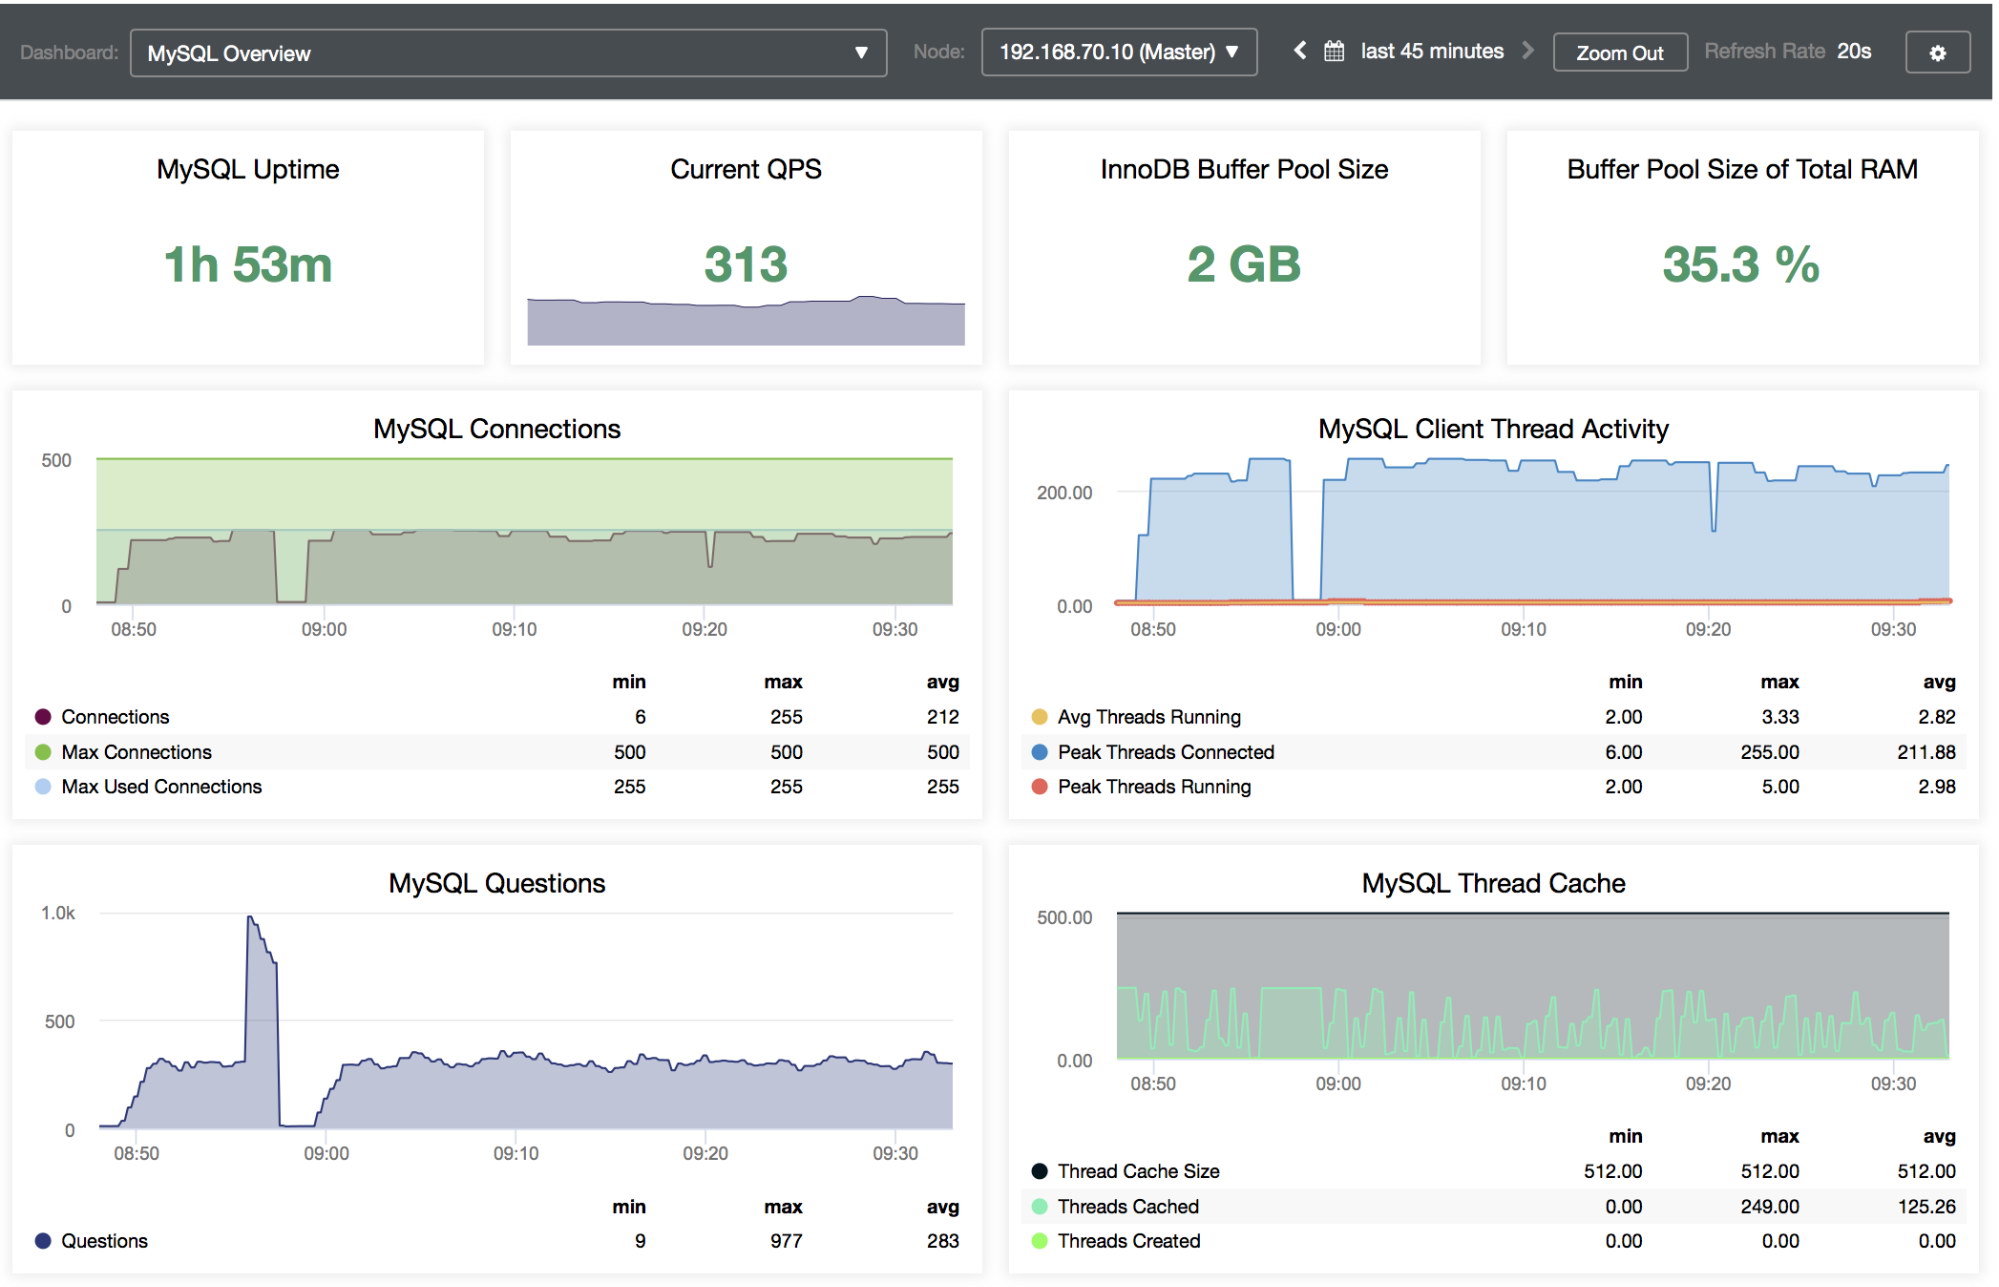Toggle the Thread Cache Size legend dot

pyautogui.click(x=1039, y=1171)
